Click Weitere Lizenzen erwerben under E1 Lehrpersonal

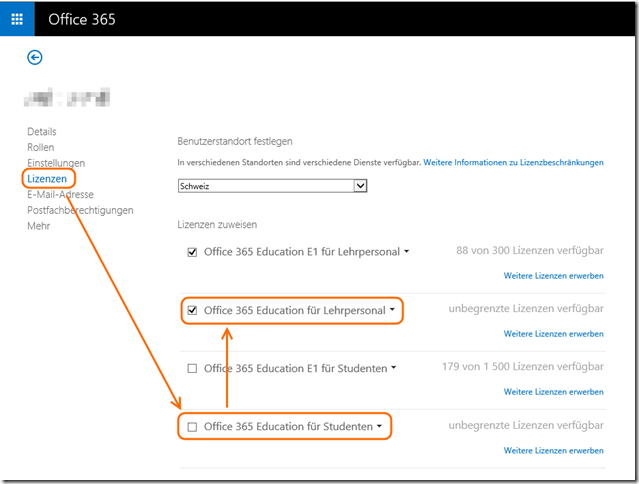553,275
